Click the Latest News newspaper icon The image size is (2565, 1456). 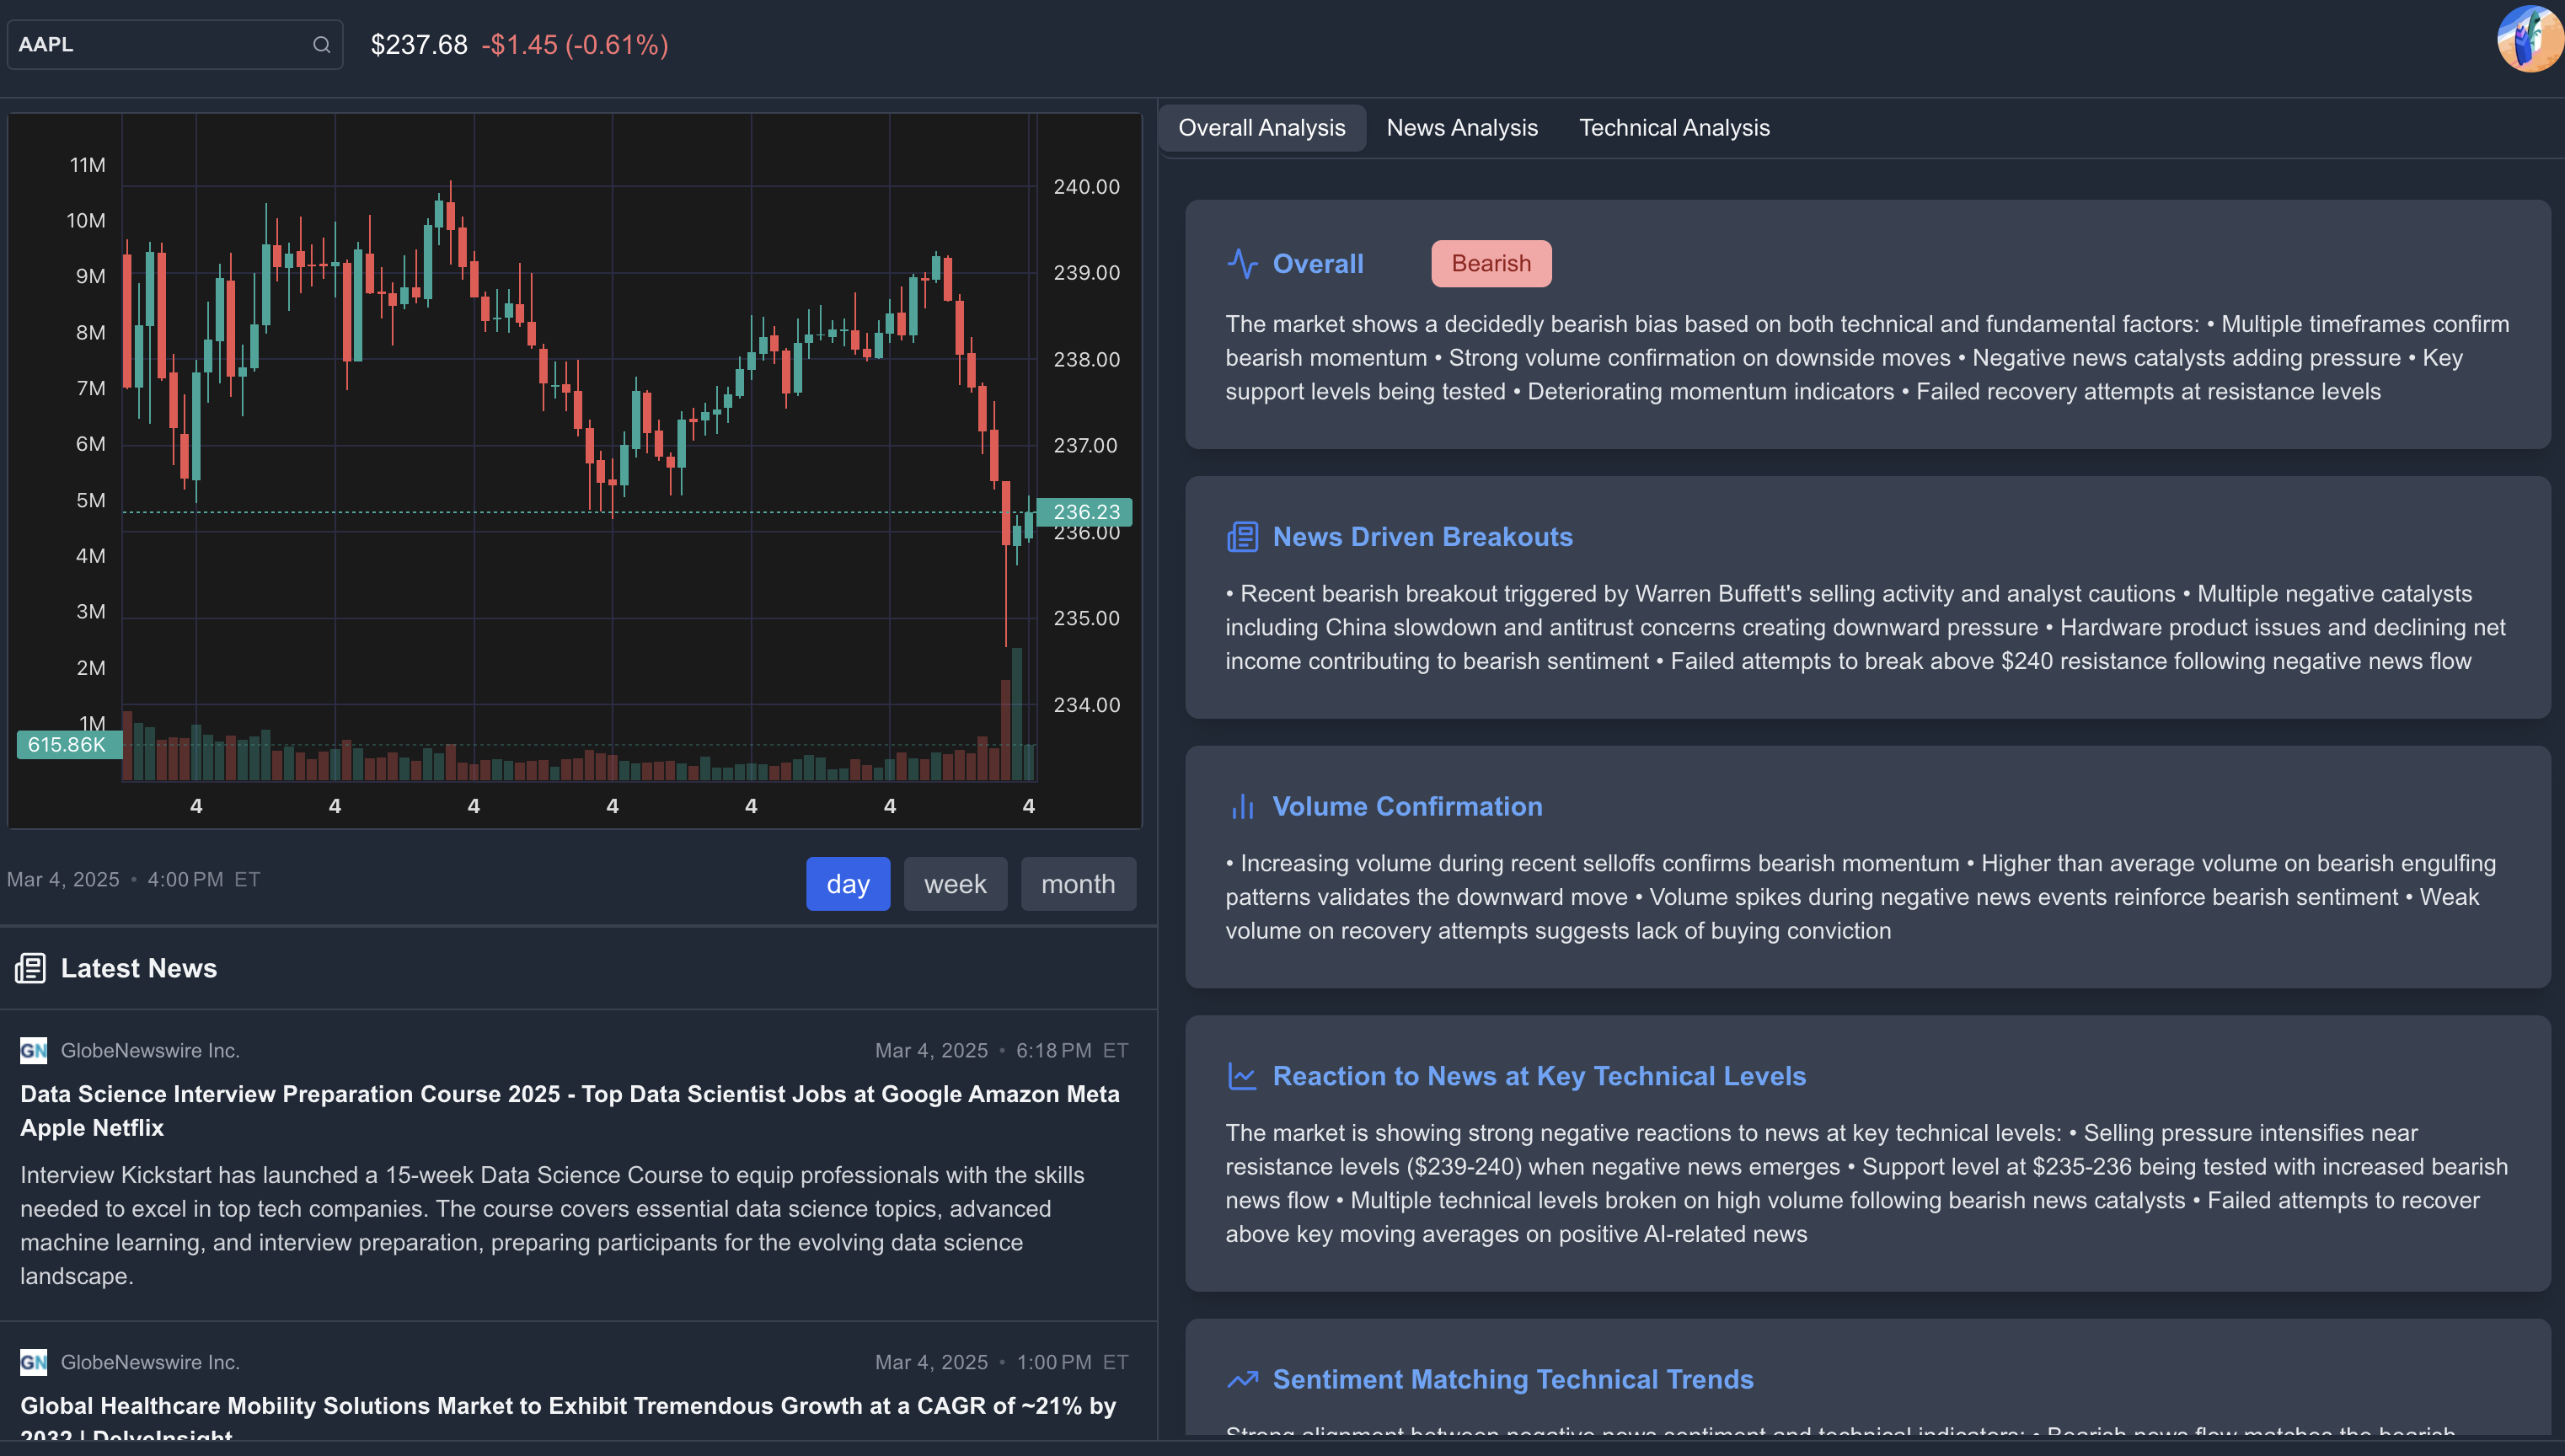tap(30, 968)
